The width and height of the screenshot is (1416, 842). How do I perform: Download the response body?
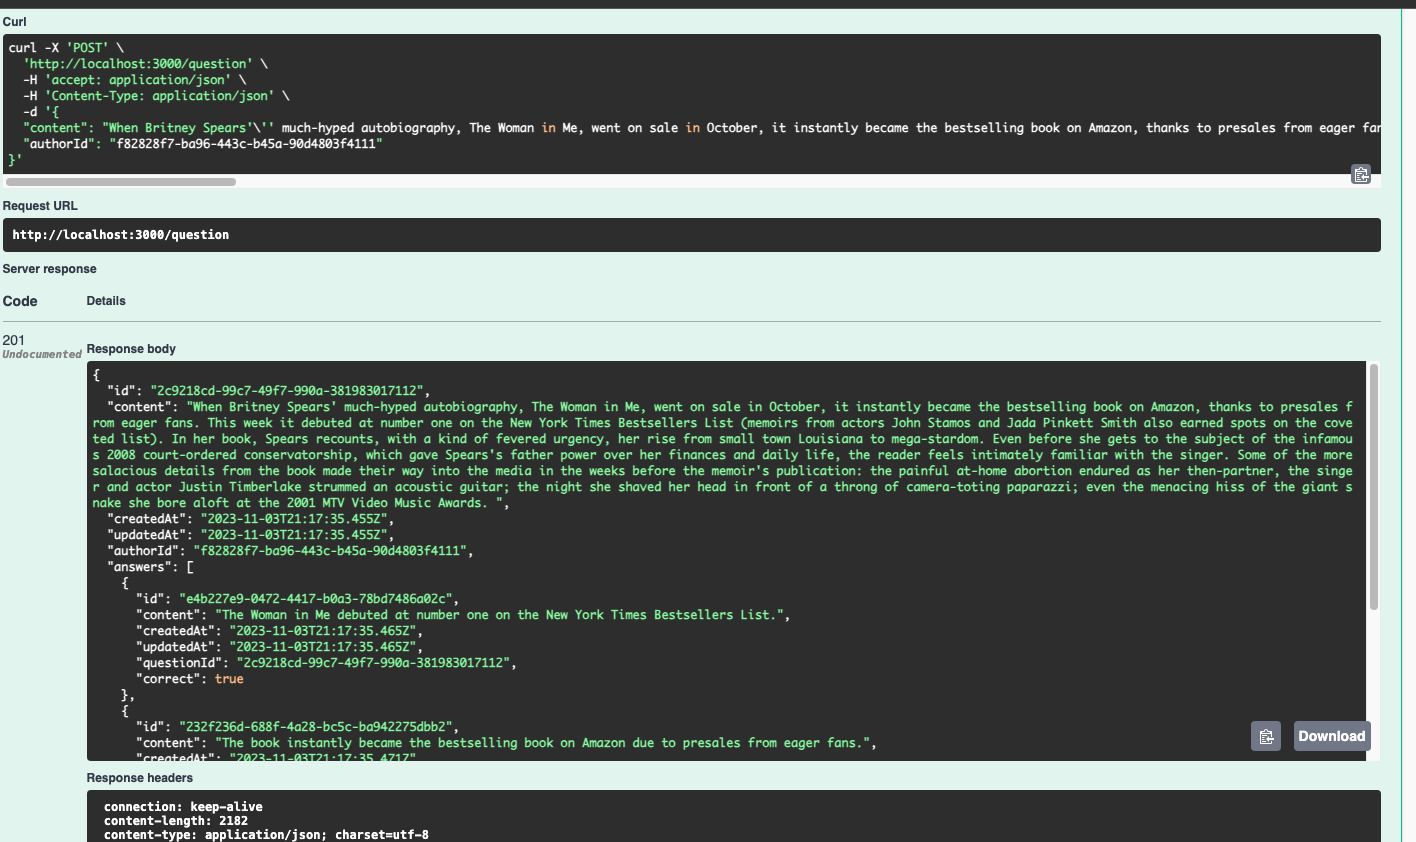1332,736
